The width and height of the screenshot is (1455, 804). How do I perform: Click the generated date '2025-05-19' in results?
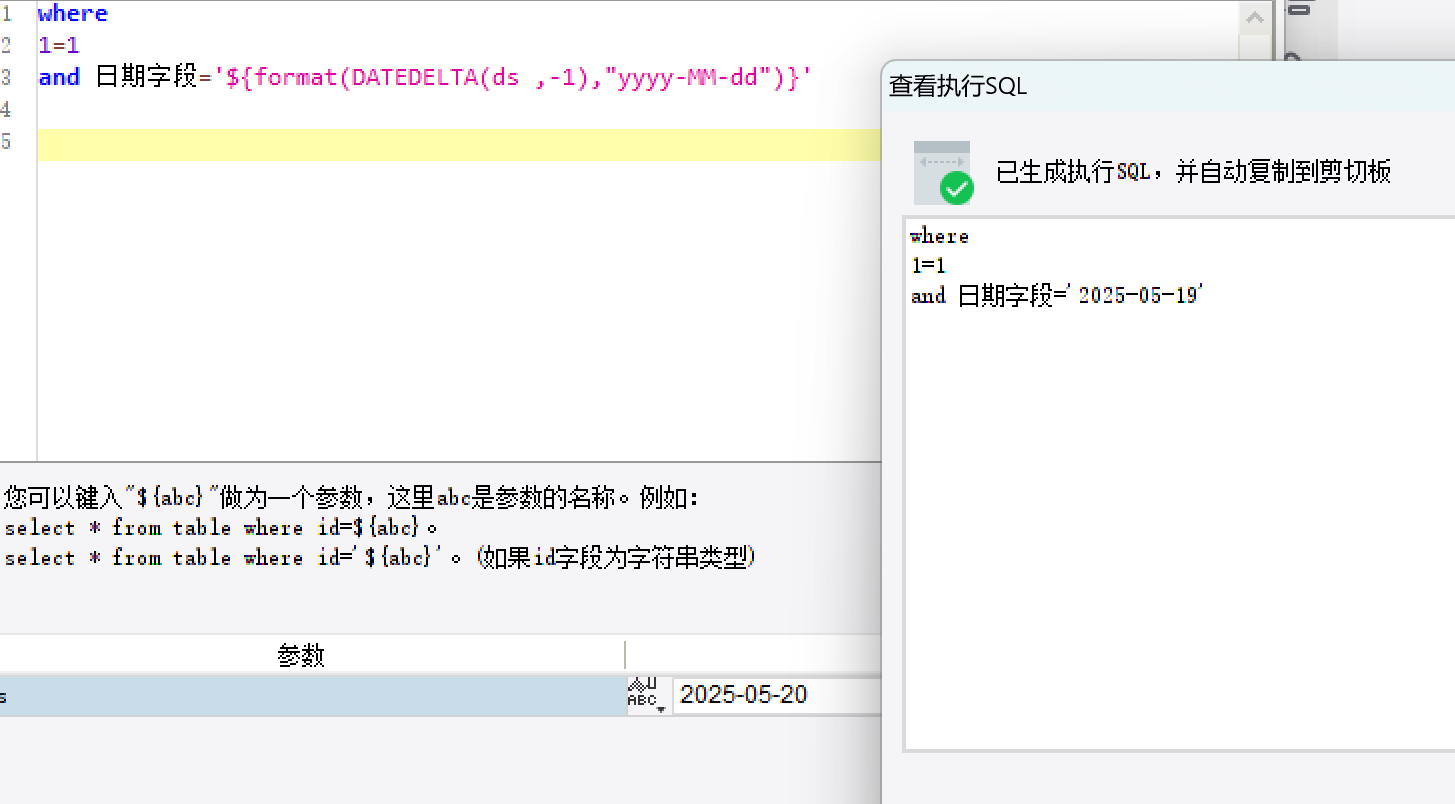click(x=1138, y=296)
